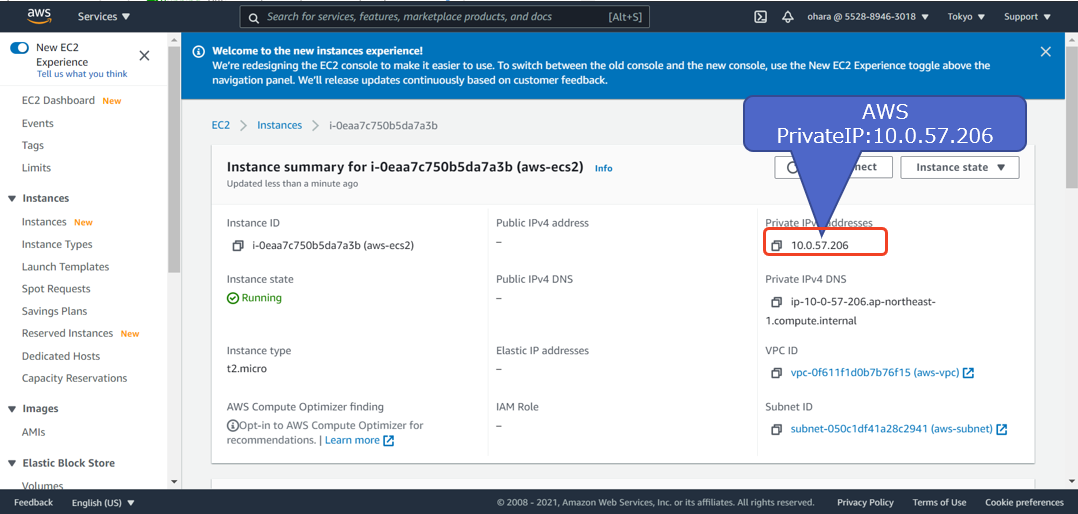1078x514 pixels.
Task: Open Cookie preferences footer link
Action: [1024, 502]
